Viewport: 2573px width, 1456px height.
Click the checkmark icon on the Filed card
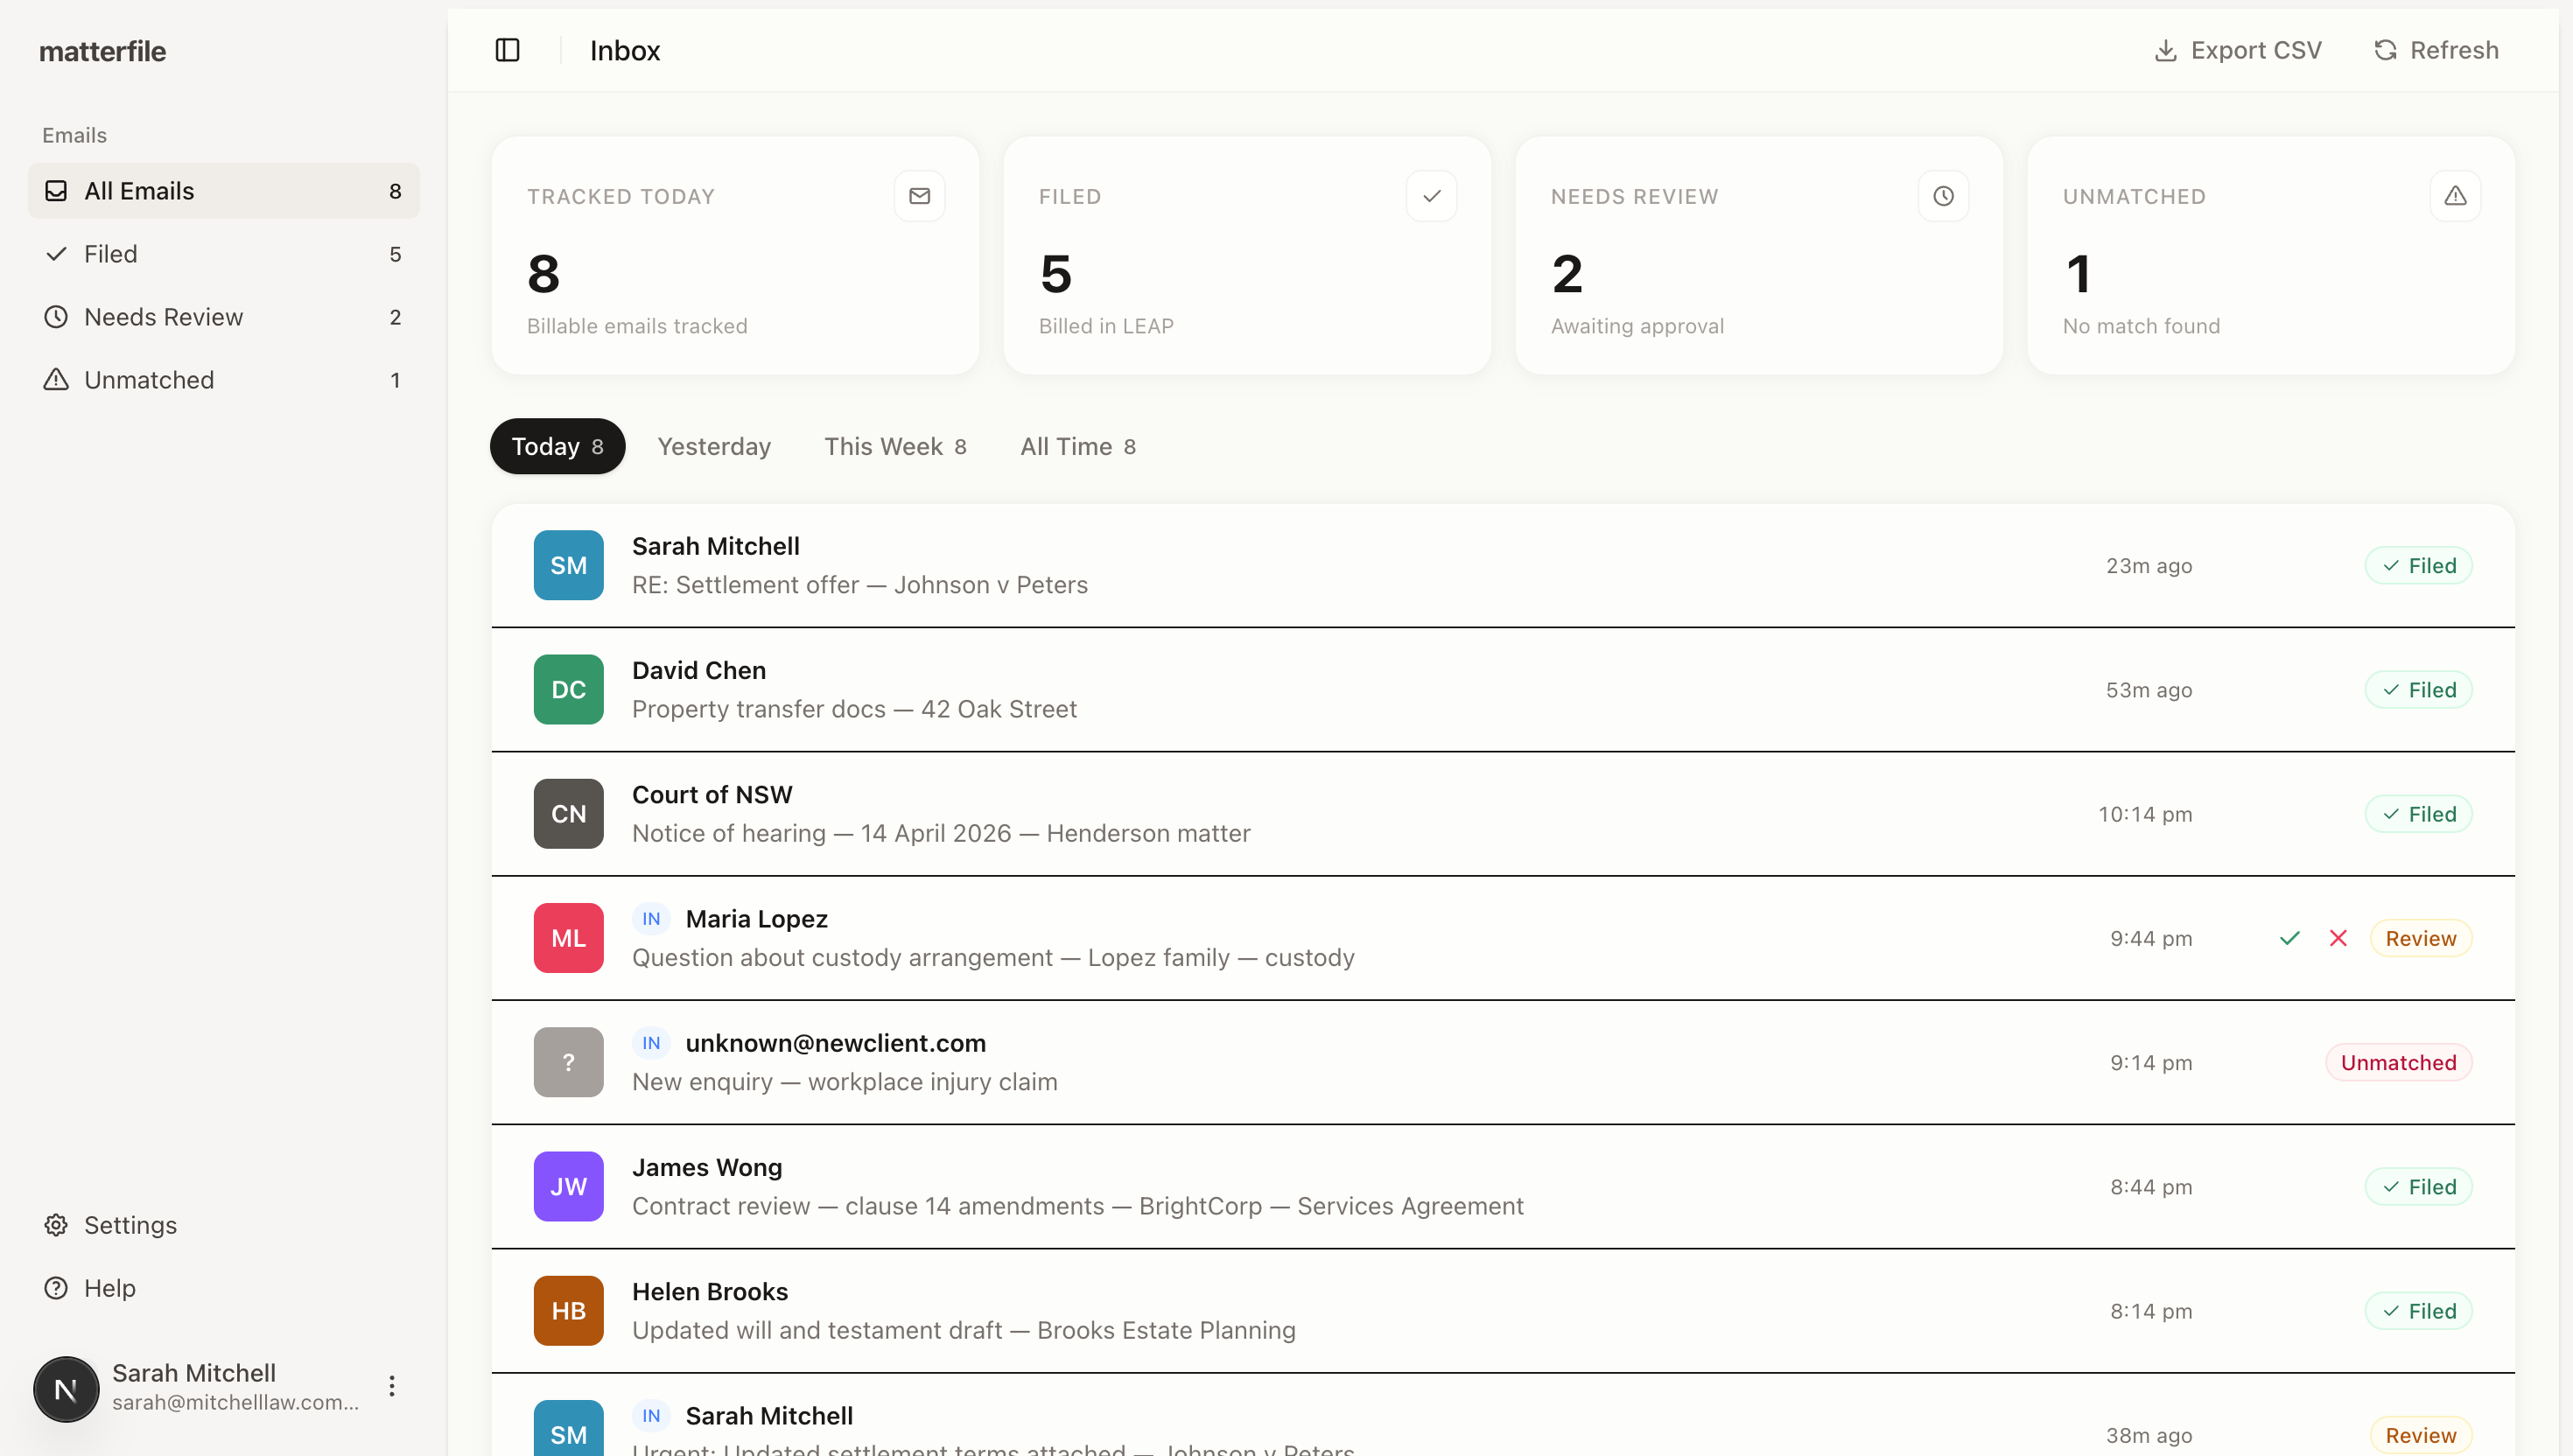pos(1431,195)
